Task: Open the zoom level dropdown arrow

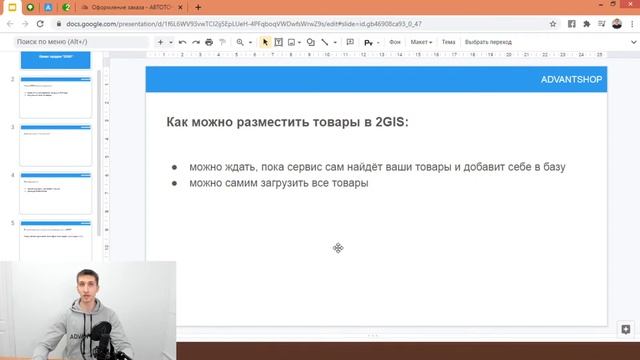Action: click(250, 42)
